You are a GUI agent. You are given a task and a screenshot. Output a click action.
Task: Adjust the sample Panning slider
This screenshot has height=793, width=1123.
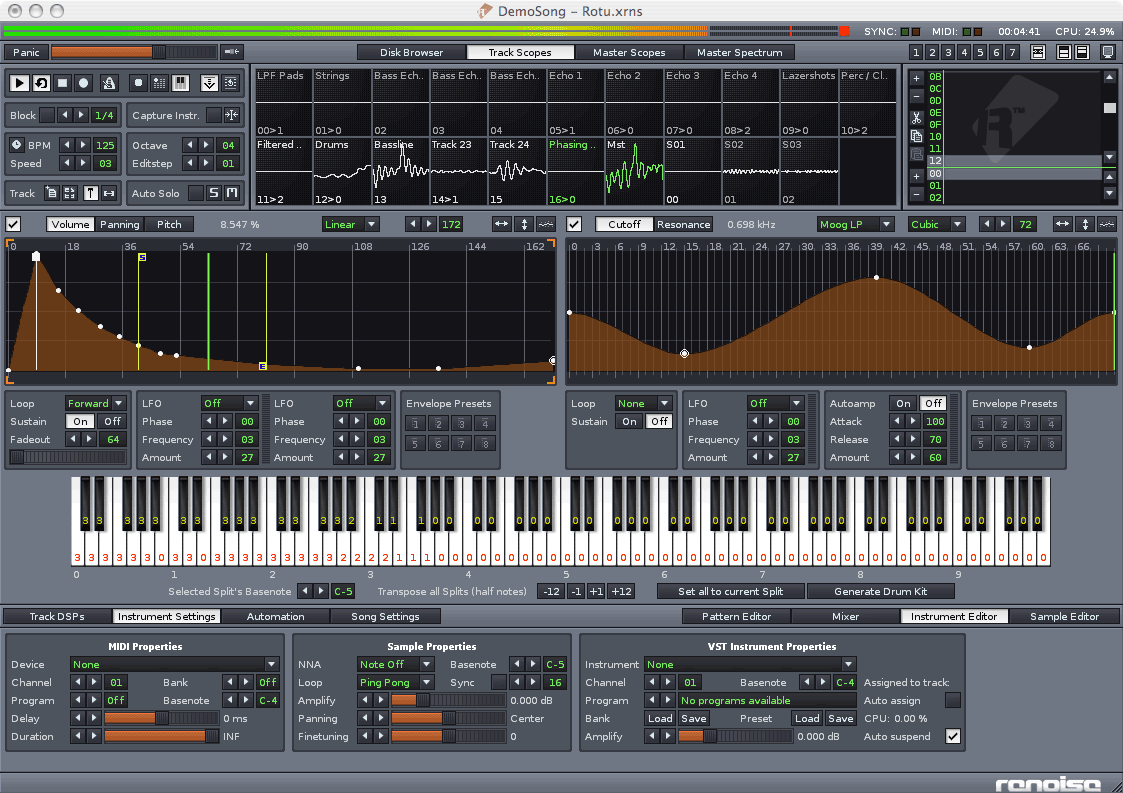pyautogui.click(x=448, y=718)
